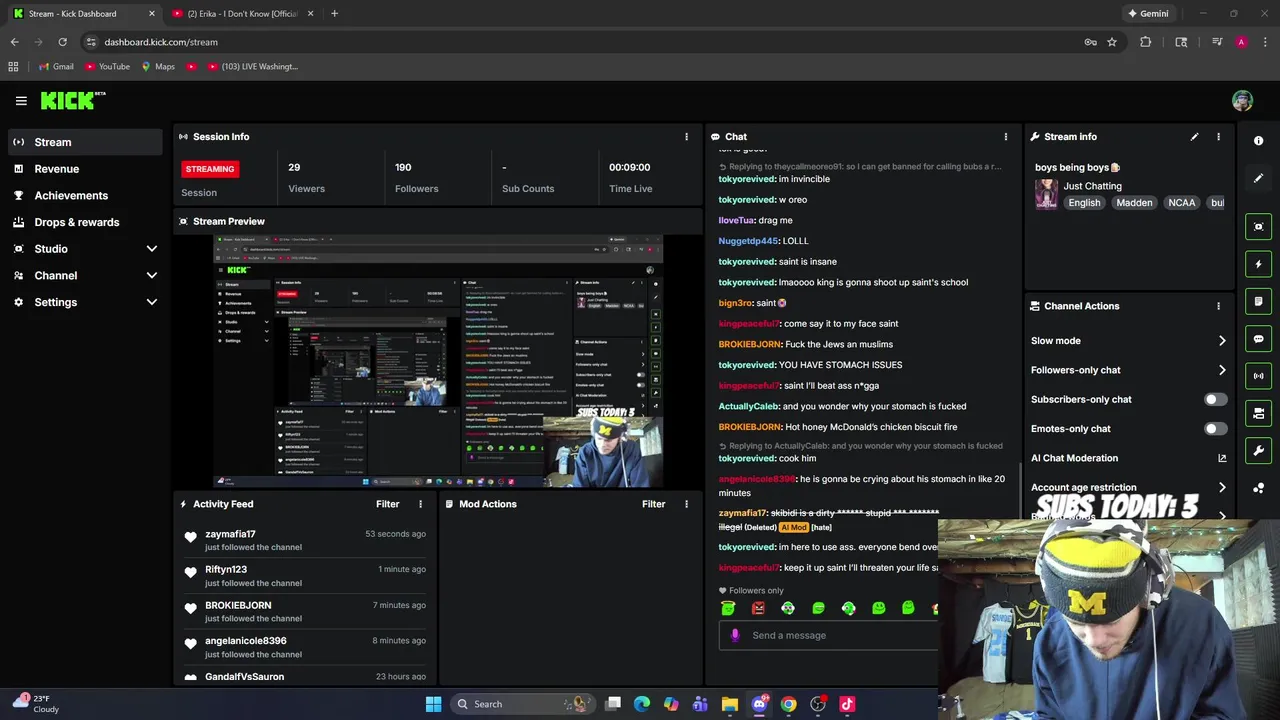Open a new browser tab
Screen dimensions: 1280x720
(x=334, y=14)
